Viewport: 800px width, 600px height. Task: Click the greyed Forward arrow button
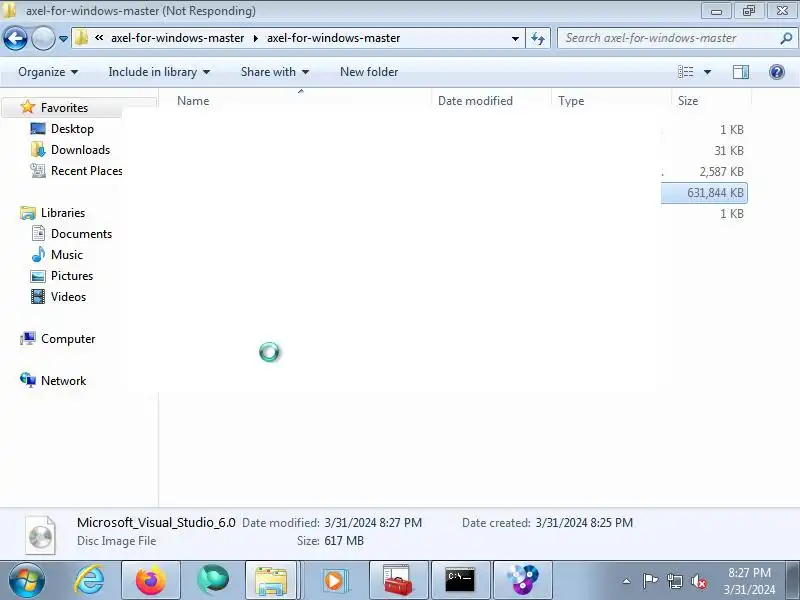pyautogui.click(x=43, y=38)
